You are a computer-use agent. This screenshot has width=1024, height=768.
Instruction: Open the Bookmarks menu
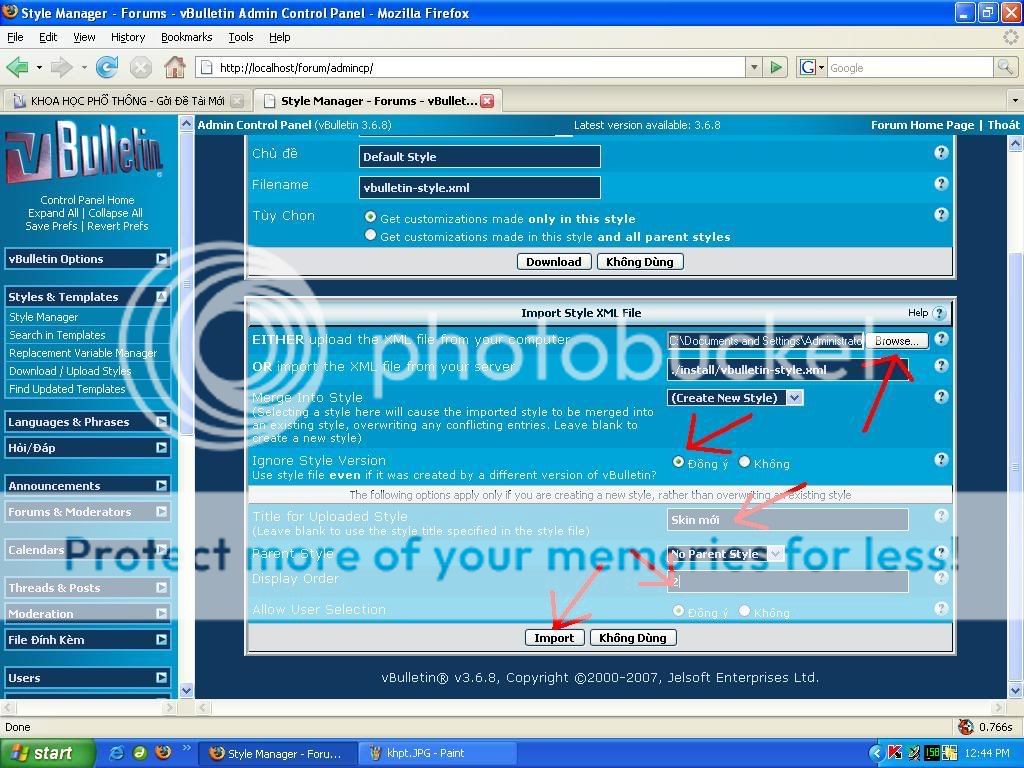[186, 37]
